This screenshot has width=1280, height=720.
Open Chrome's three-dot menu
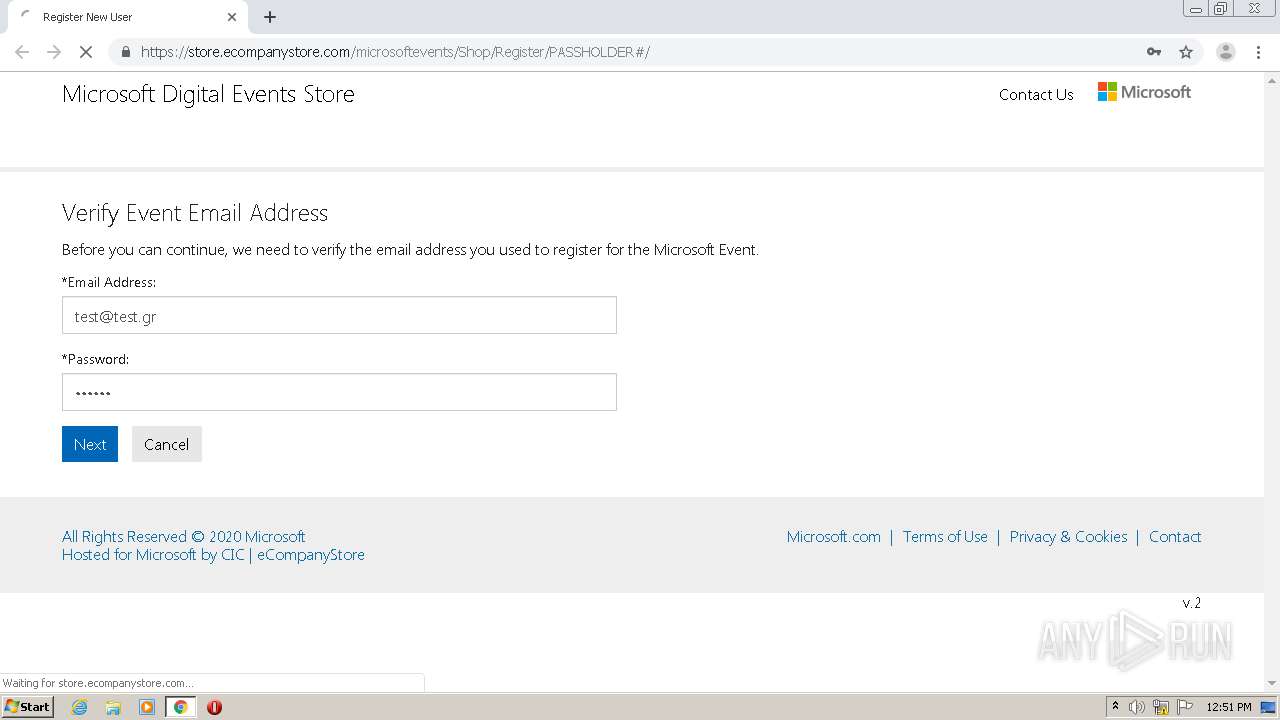1258,52
